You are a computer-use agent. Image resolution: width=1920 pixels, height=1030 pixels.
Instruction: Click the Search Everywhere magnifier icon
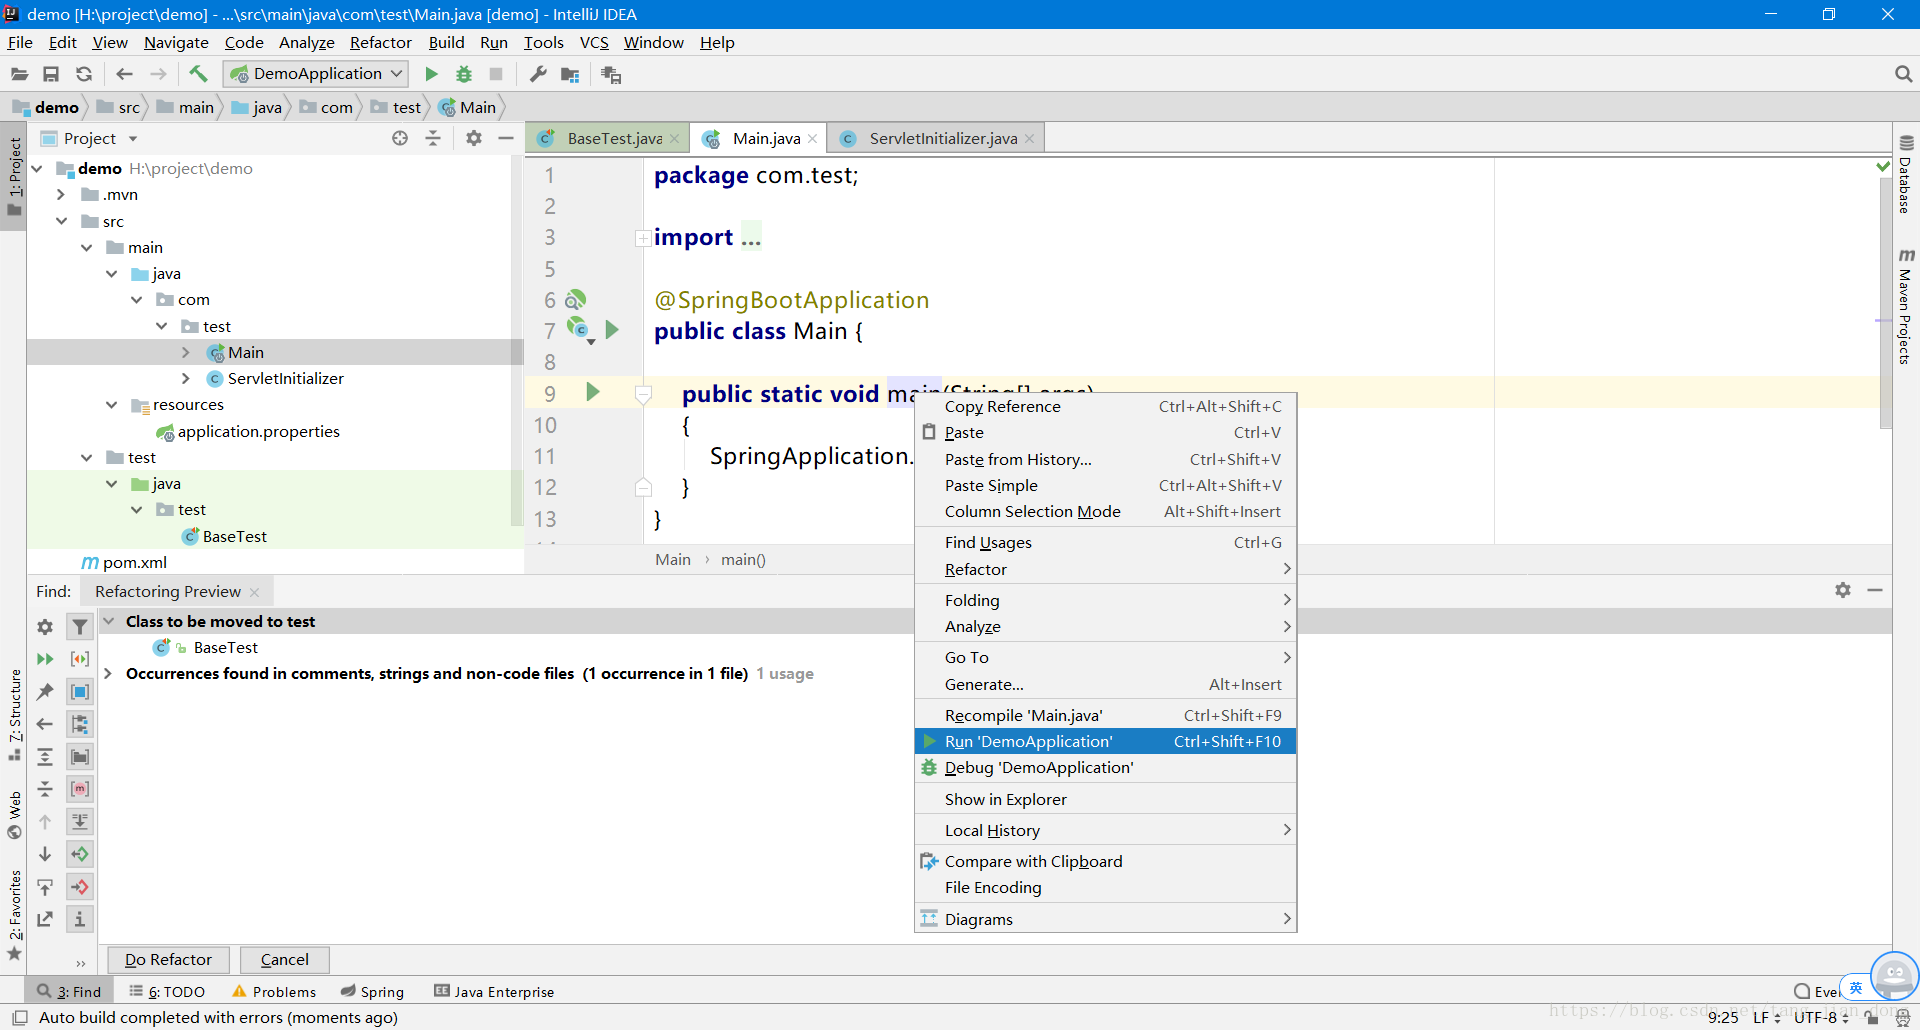(x=1903, y=74)
